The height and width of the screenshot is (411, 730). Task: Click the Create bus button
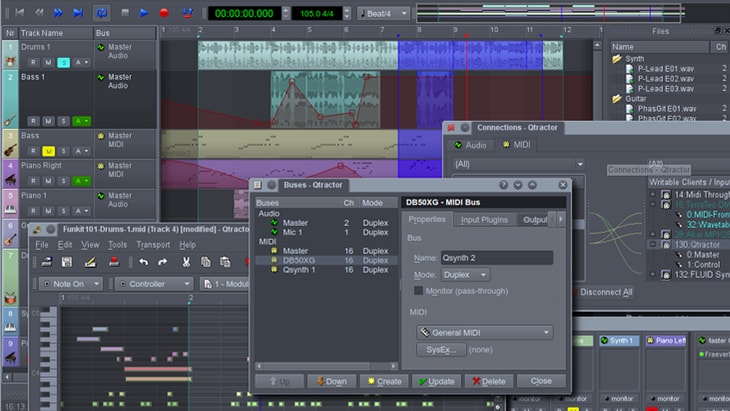pos(384,381)
